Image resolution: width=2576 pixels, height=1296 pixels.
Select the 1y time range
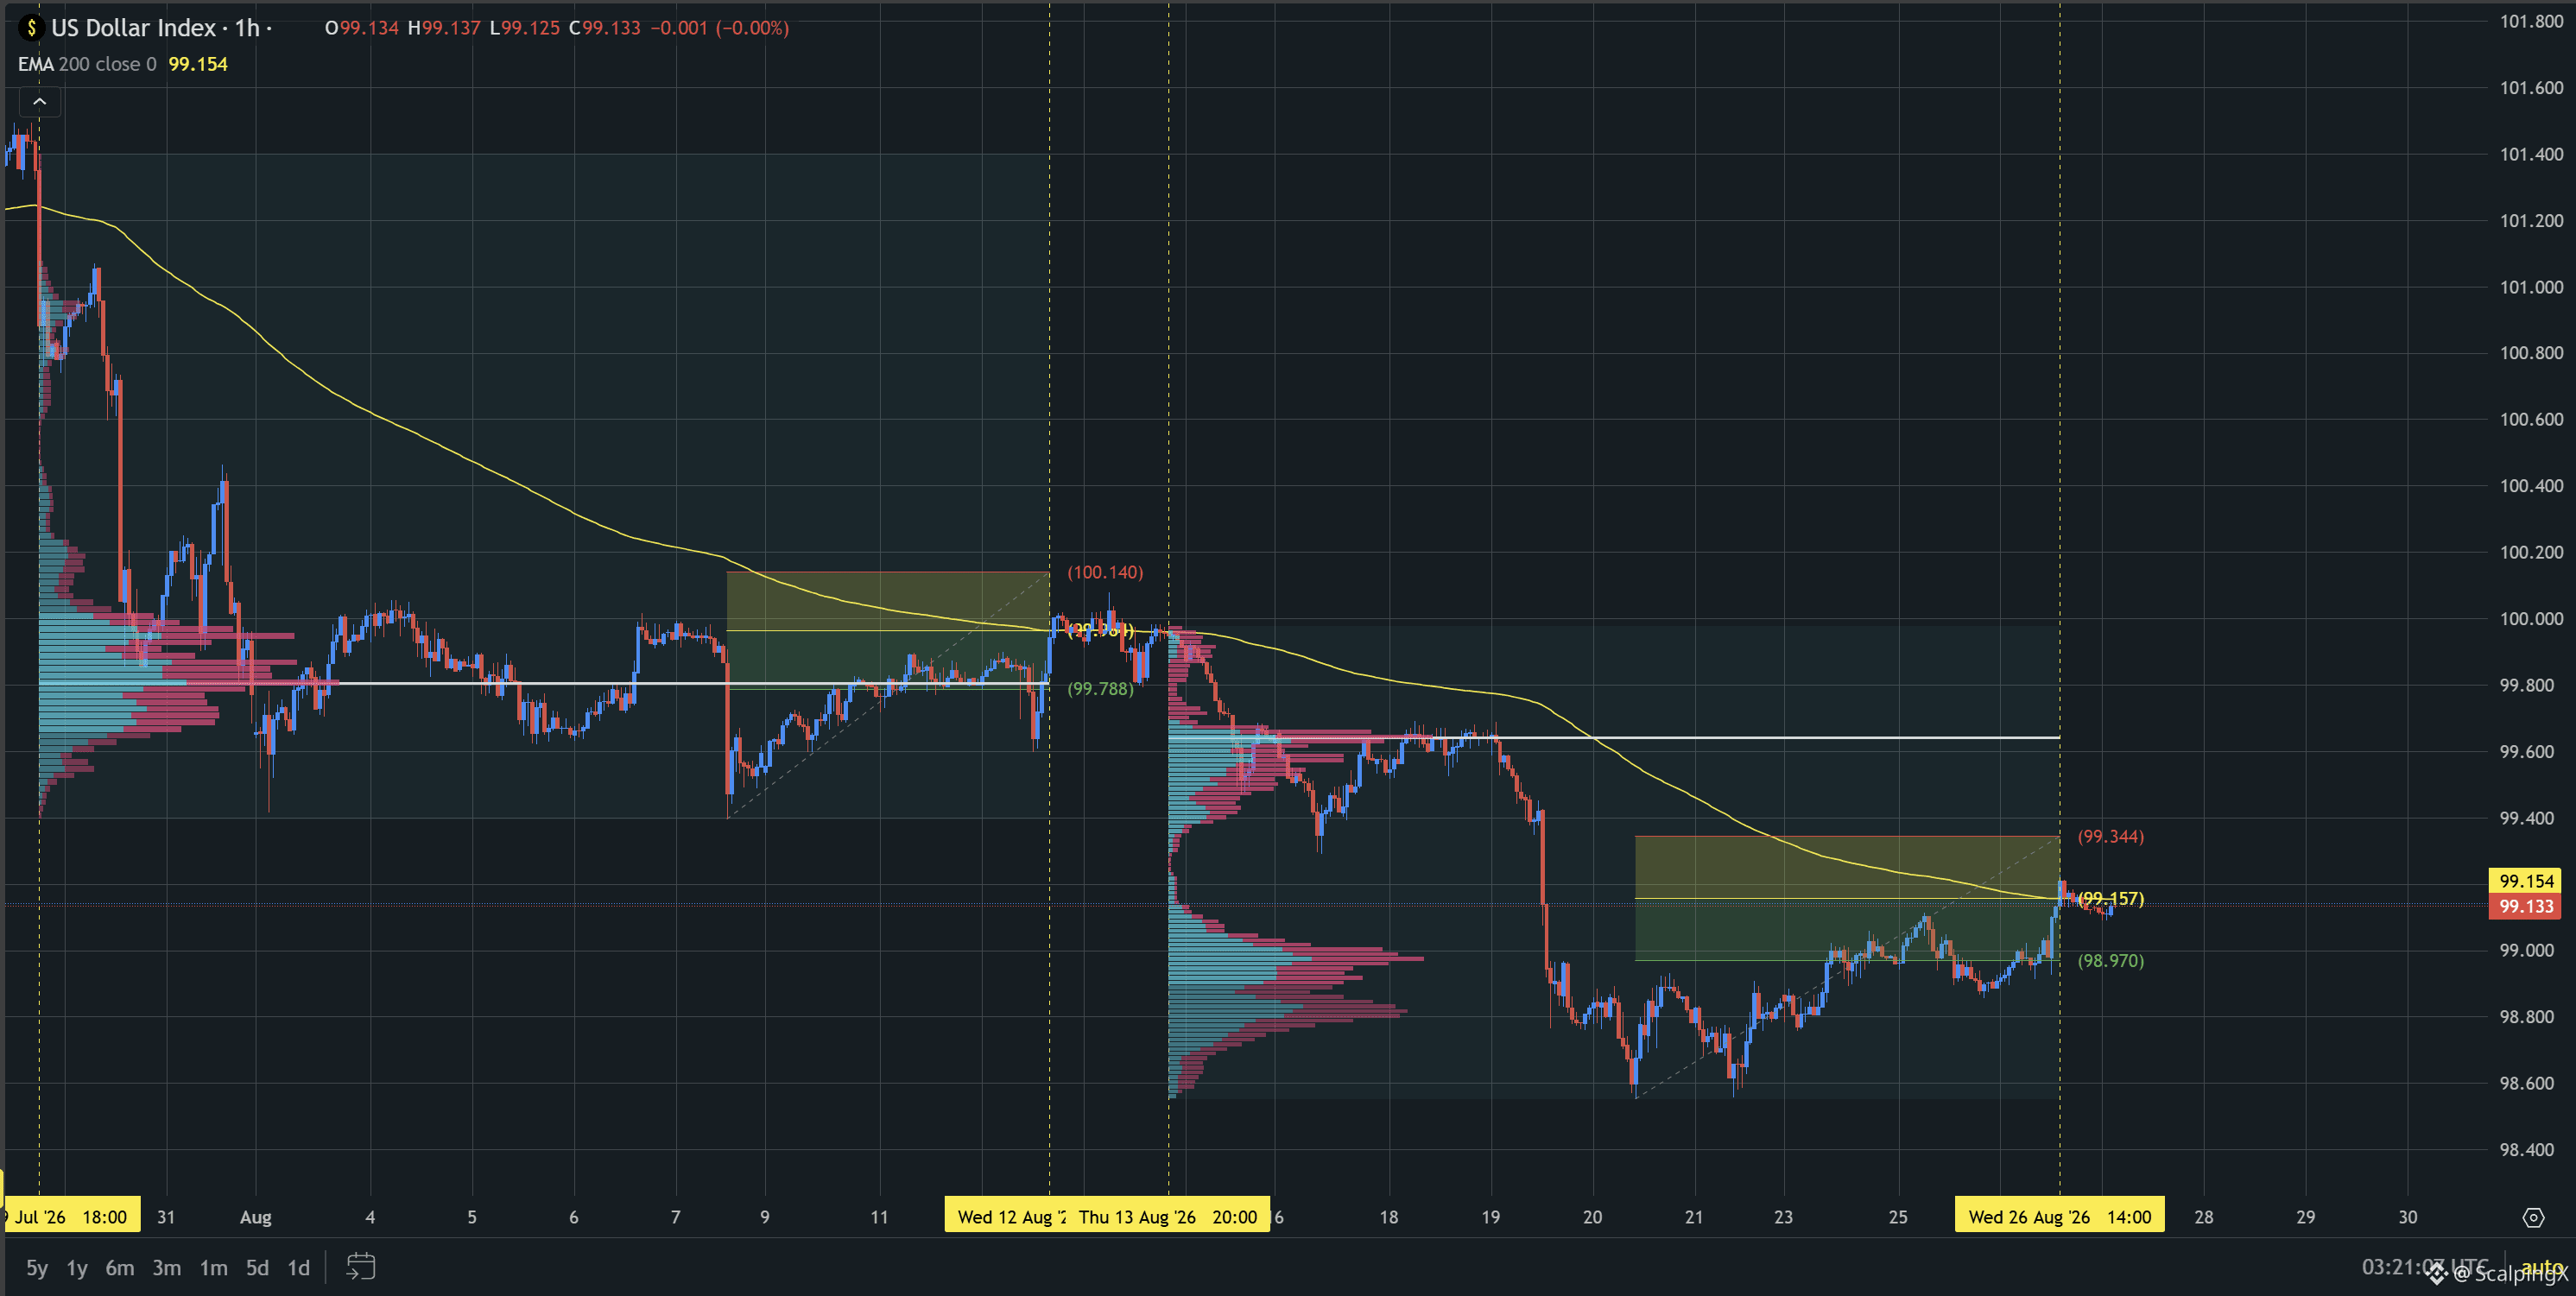(77, 1268)
